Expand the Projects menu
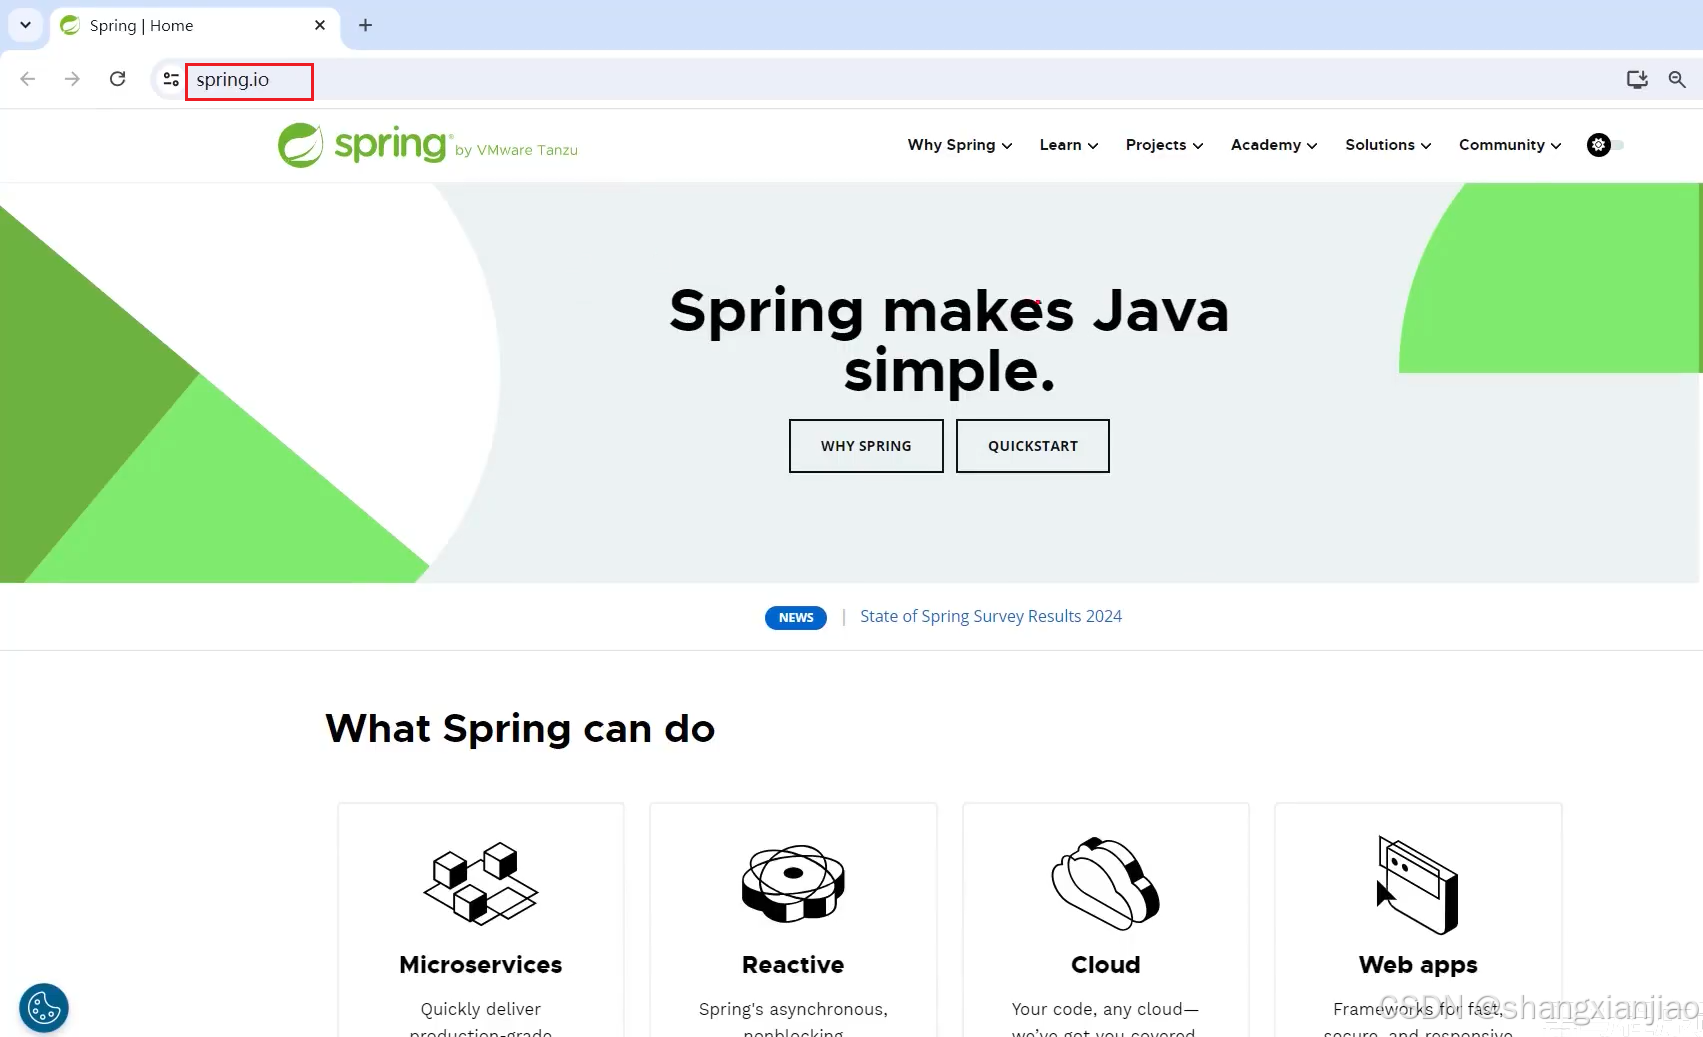The image size is (1703, 1037). [1164, 145]
